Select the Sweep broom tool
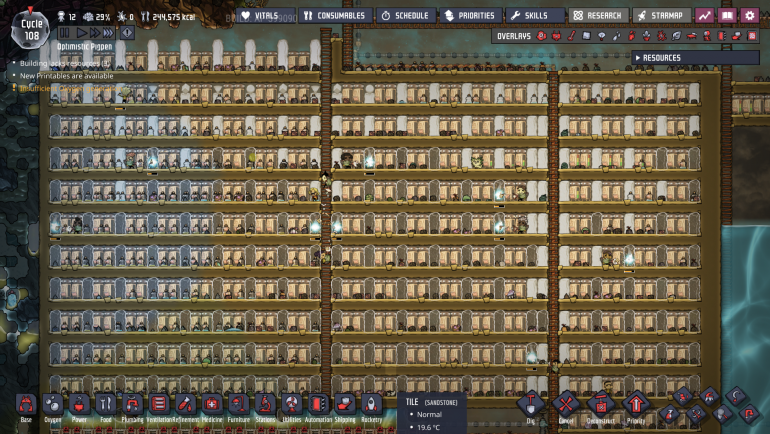 710,396
